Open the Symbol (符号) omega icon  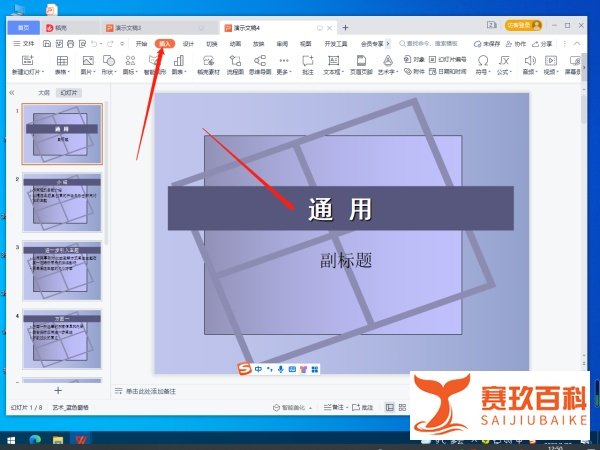tap(483, 60)
